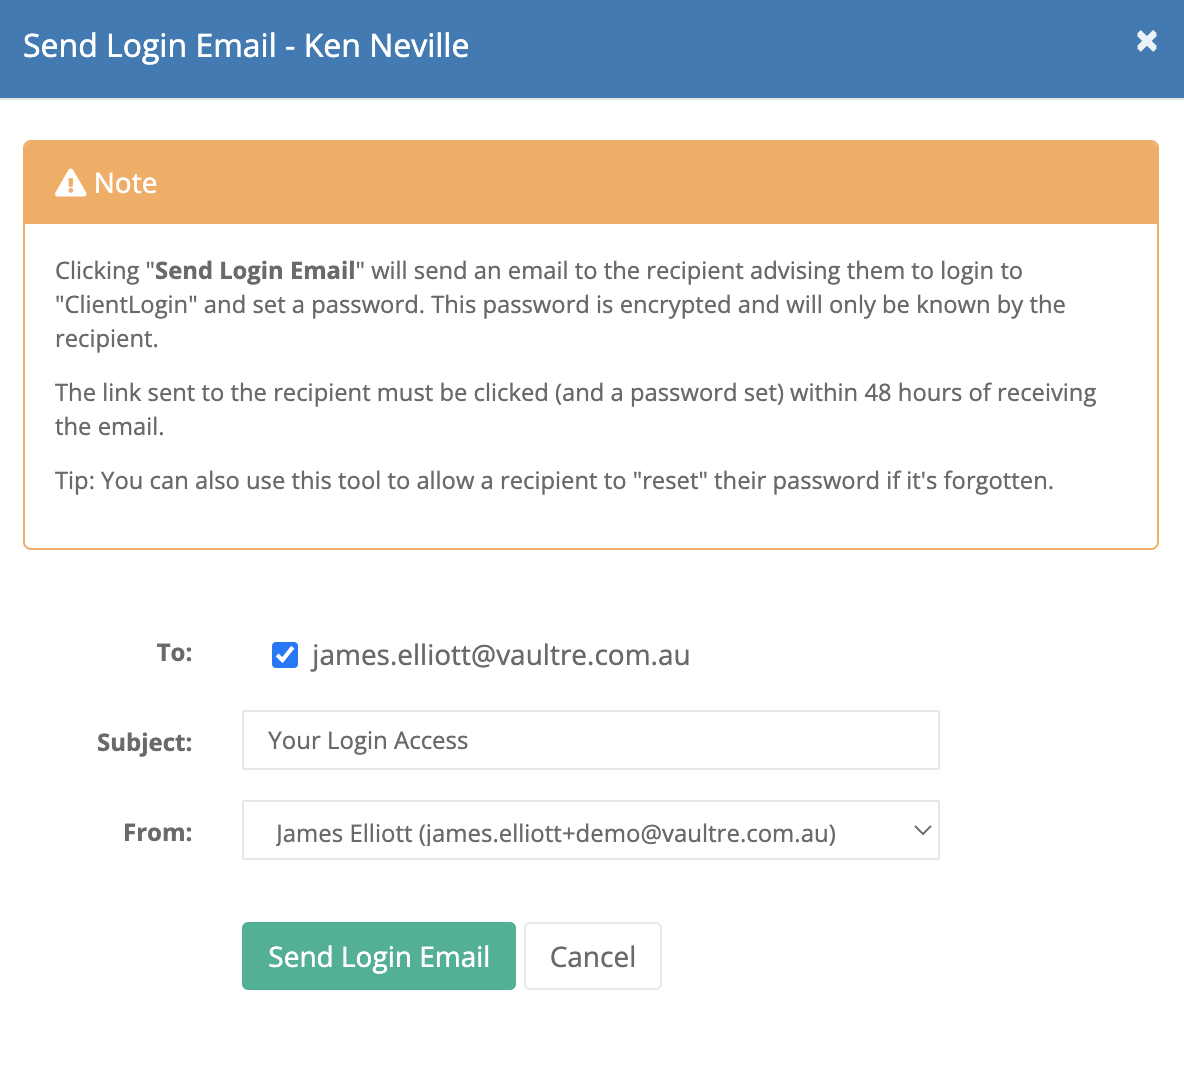Click the dialog title 'Send Login Email - Ken Neville'
This screenshot has height=1072, width=1184.
coord(246,46)
